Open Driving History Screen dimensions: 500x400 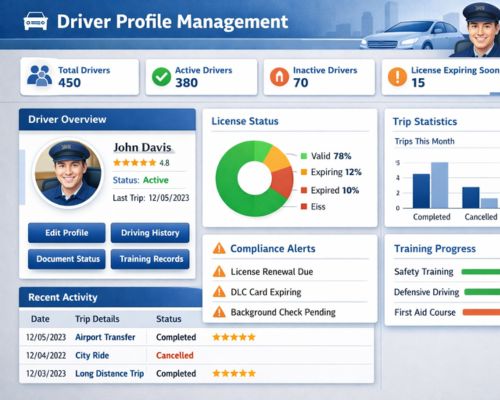point(150,233)
